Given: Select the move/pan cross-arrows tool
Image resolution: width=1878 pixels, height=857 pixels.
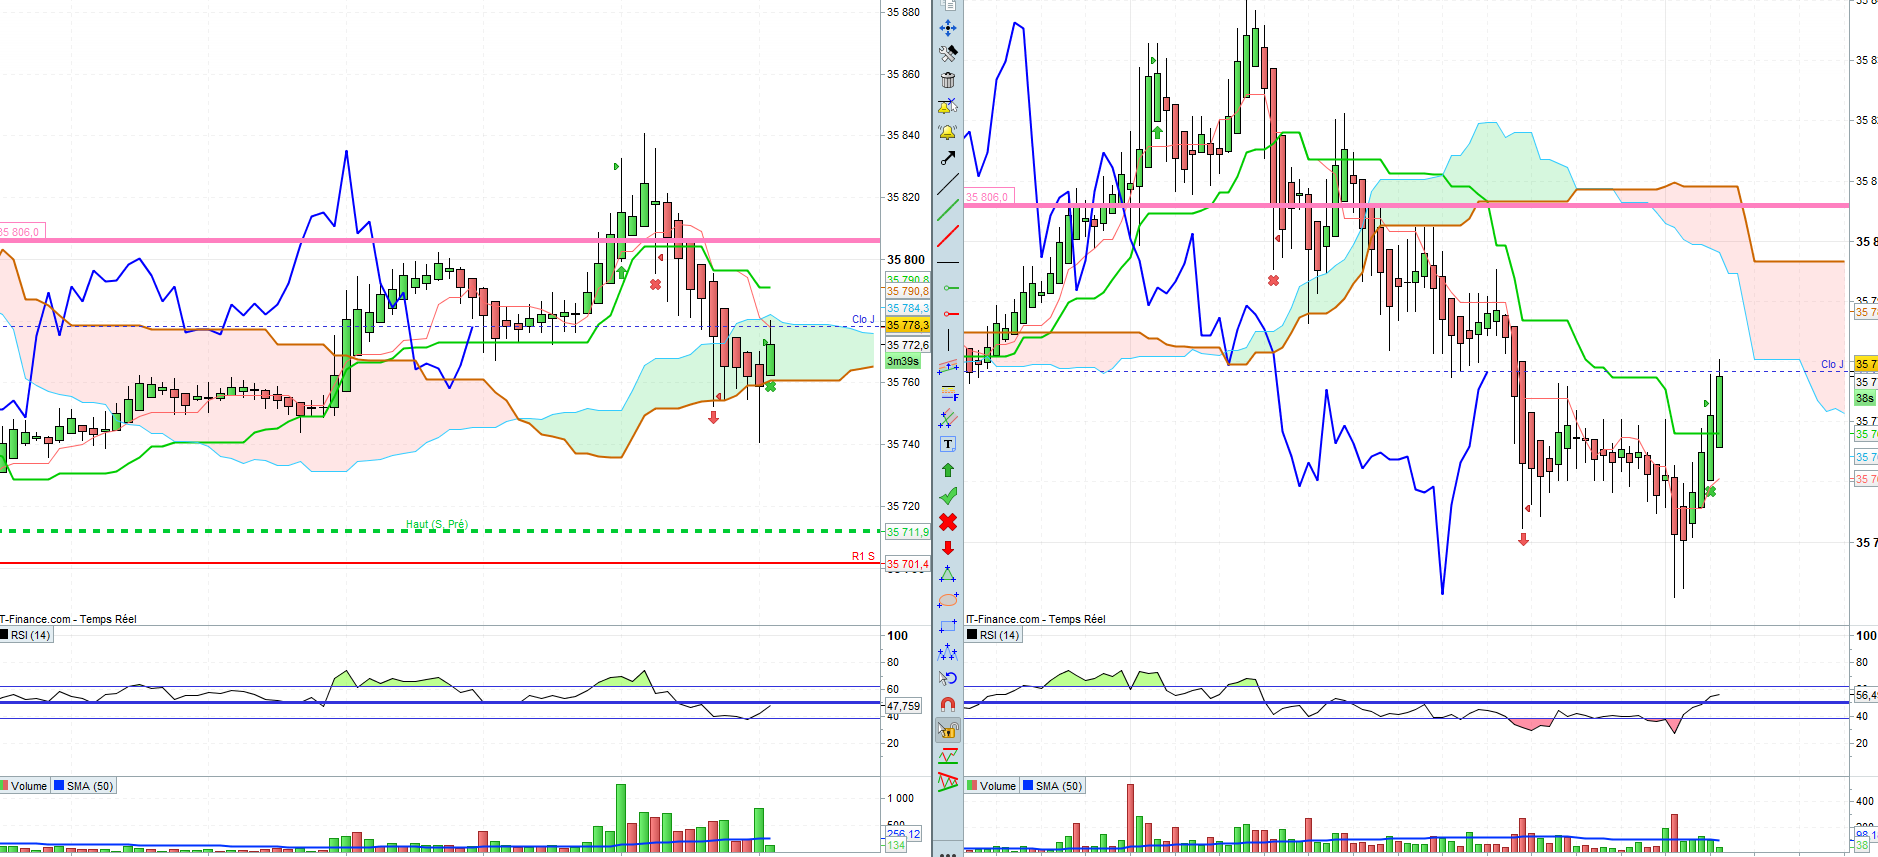Looking at the screenshot, I should pos(947,28).
